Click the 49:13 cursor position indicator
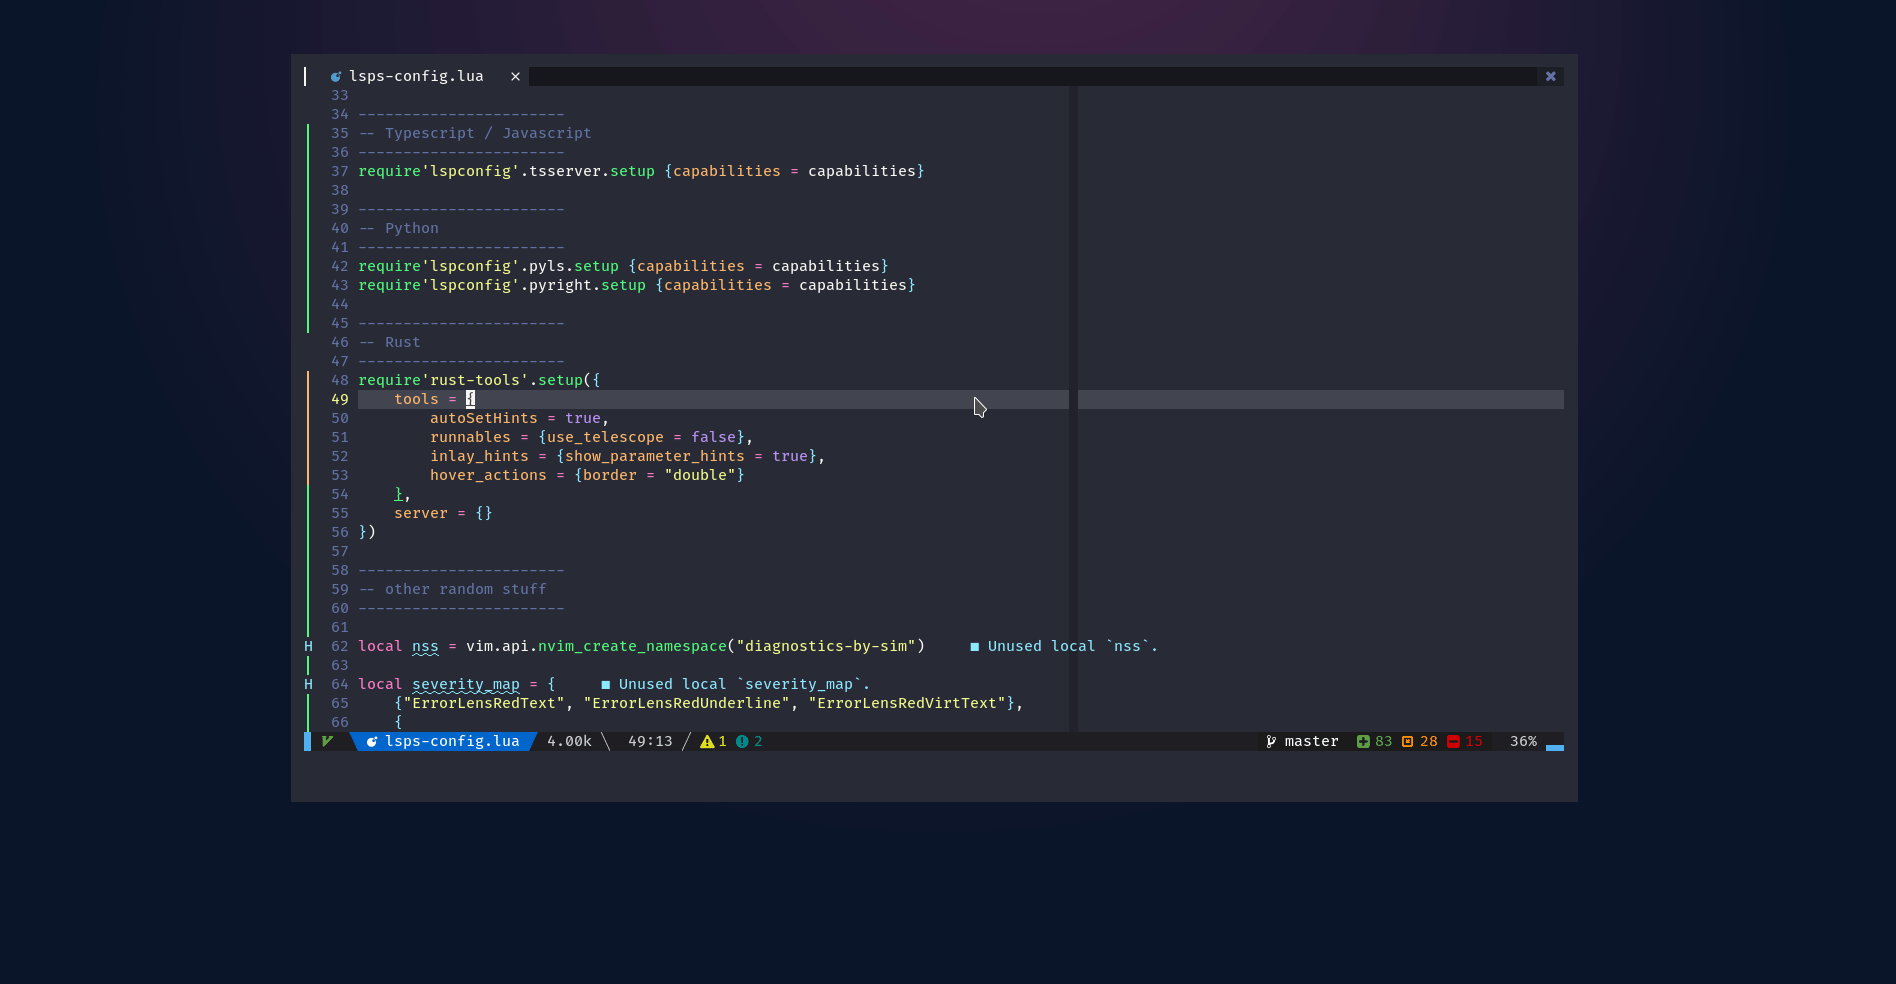Image resolution: width=1896 pixels, height=984 pixels. (x=649, y=741)
